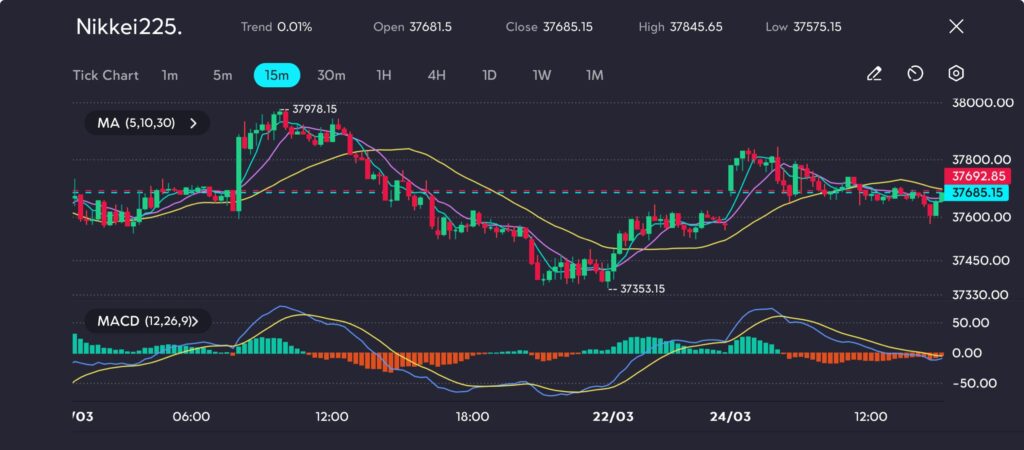The height and width of the screenshot is (450, 1024).
Task: Select the active 15m timeframe
Action: tap(277, 75)
